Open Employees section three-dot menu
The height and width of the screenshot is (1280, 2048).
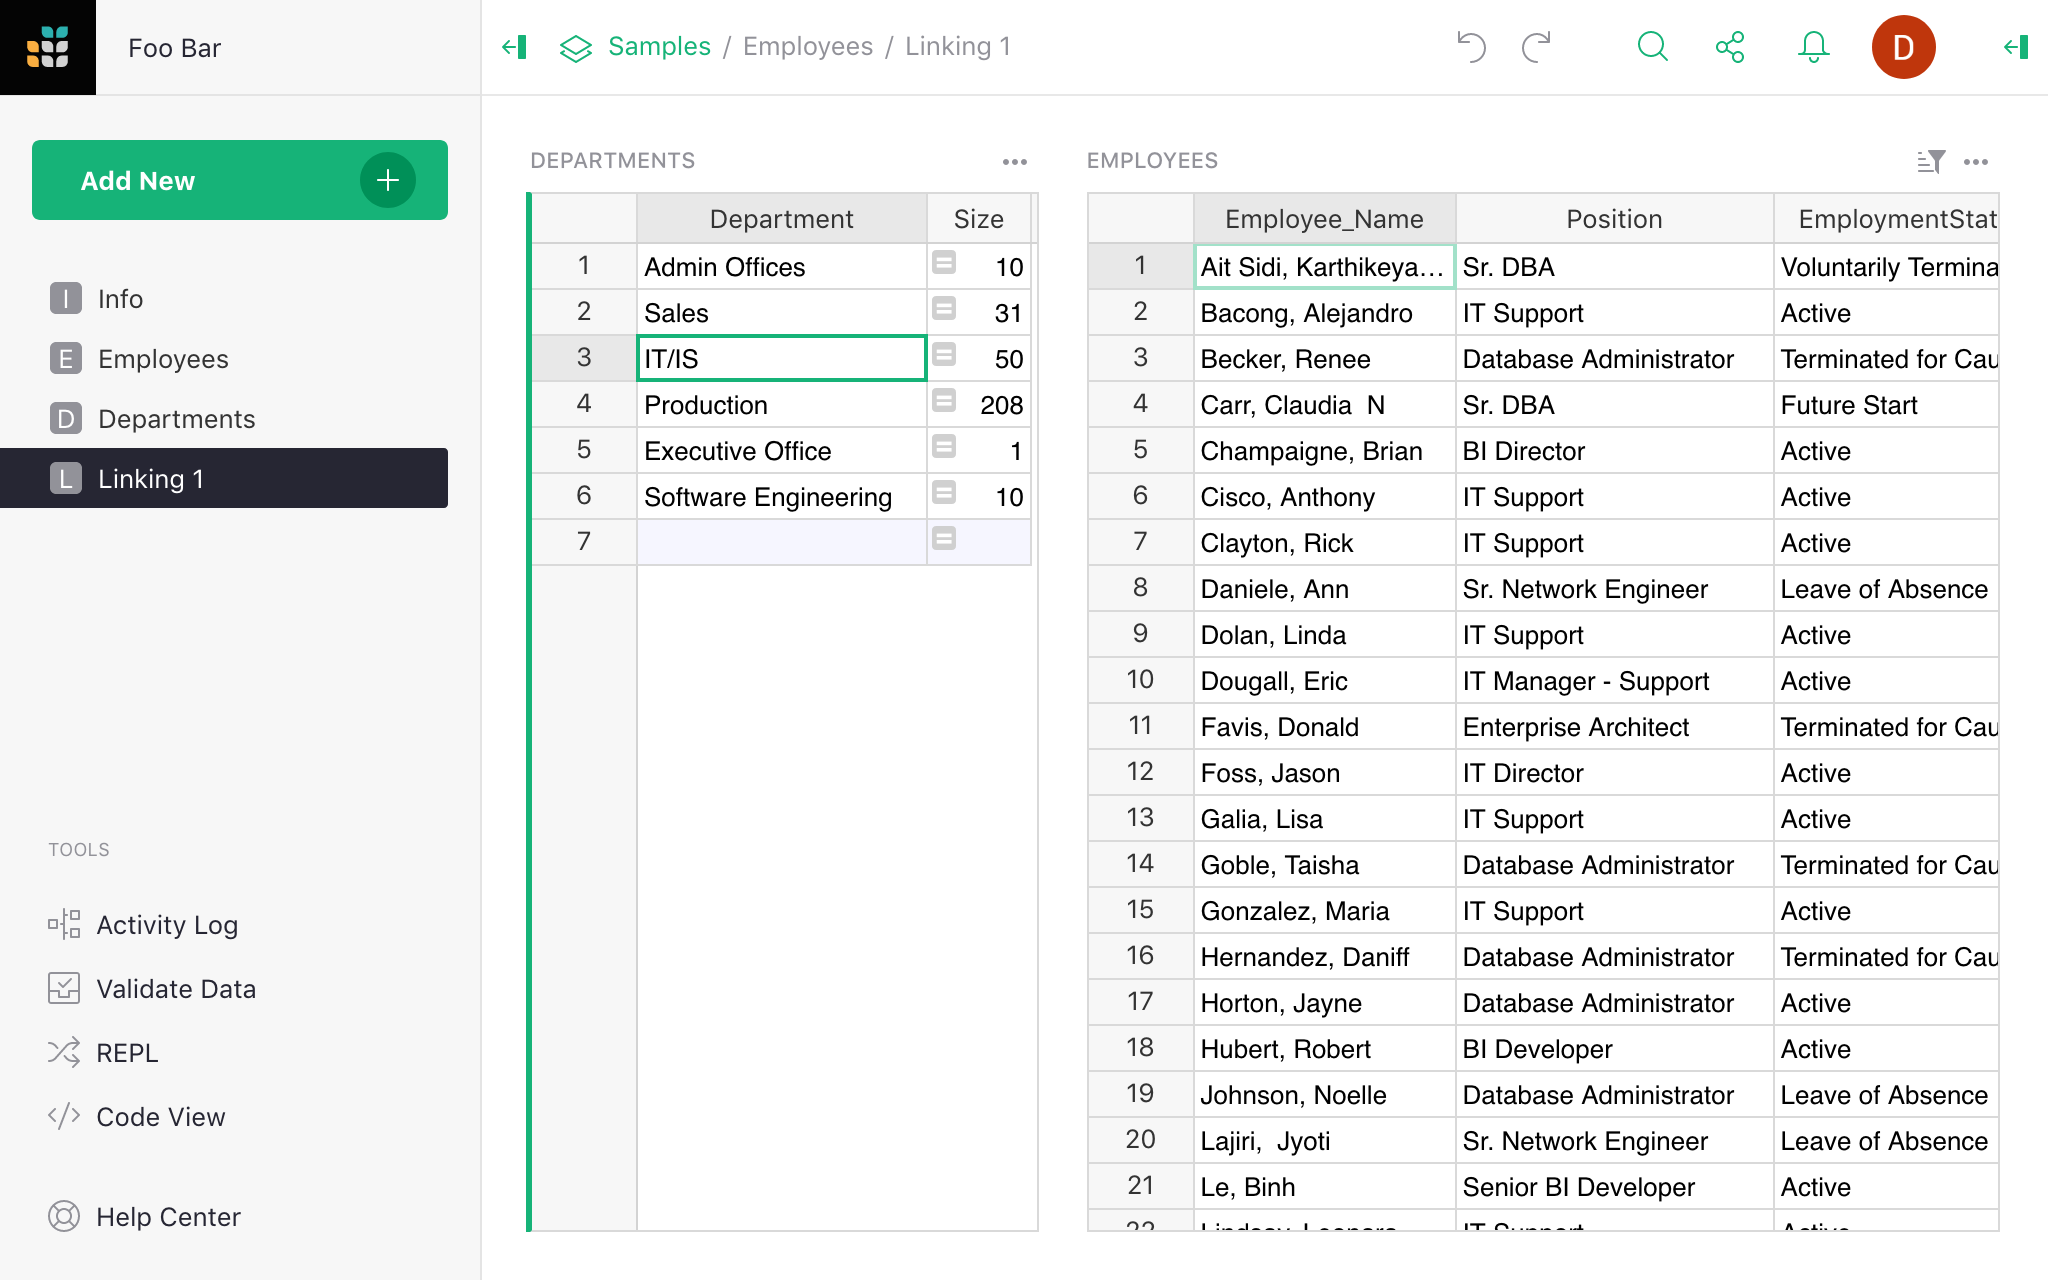pos(1975,161)
